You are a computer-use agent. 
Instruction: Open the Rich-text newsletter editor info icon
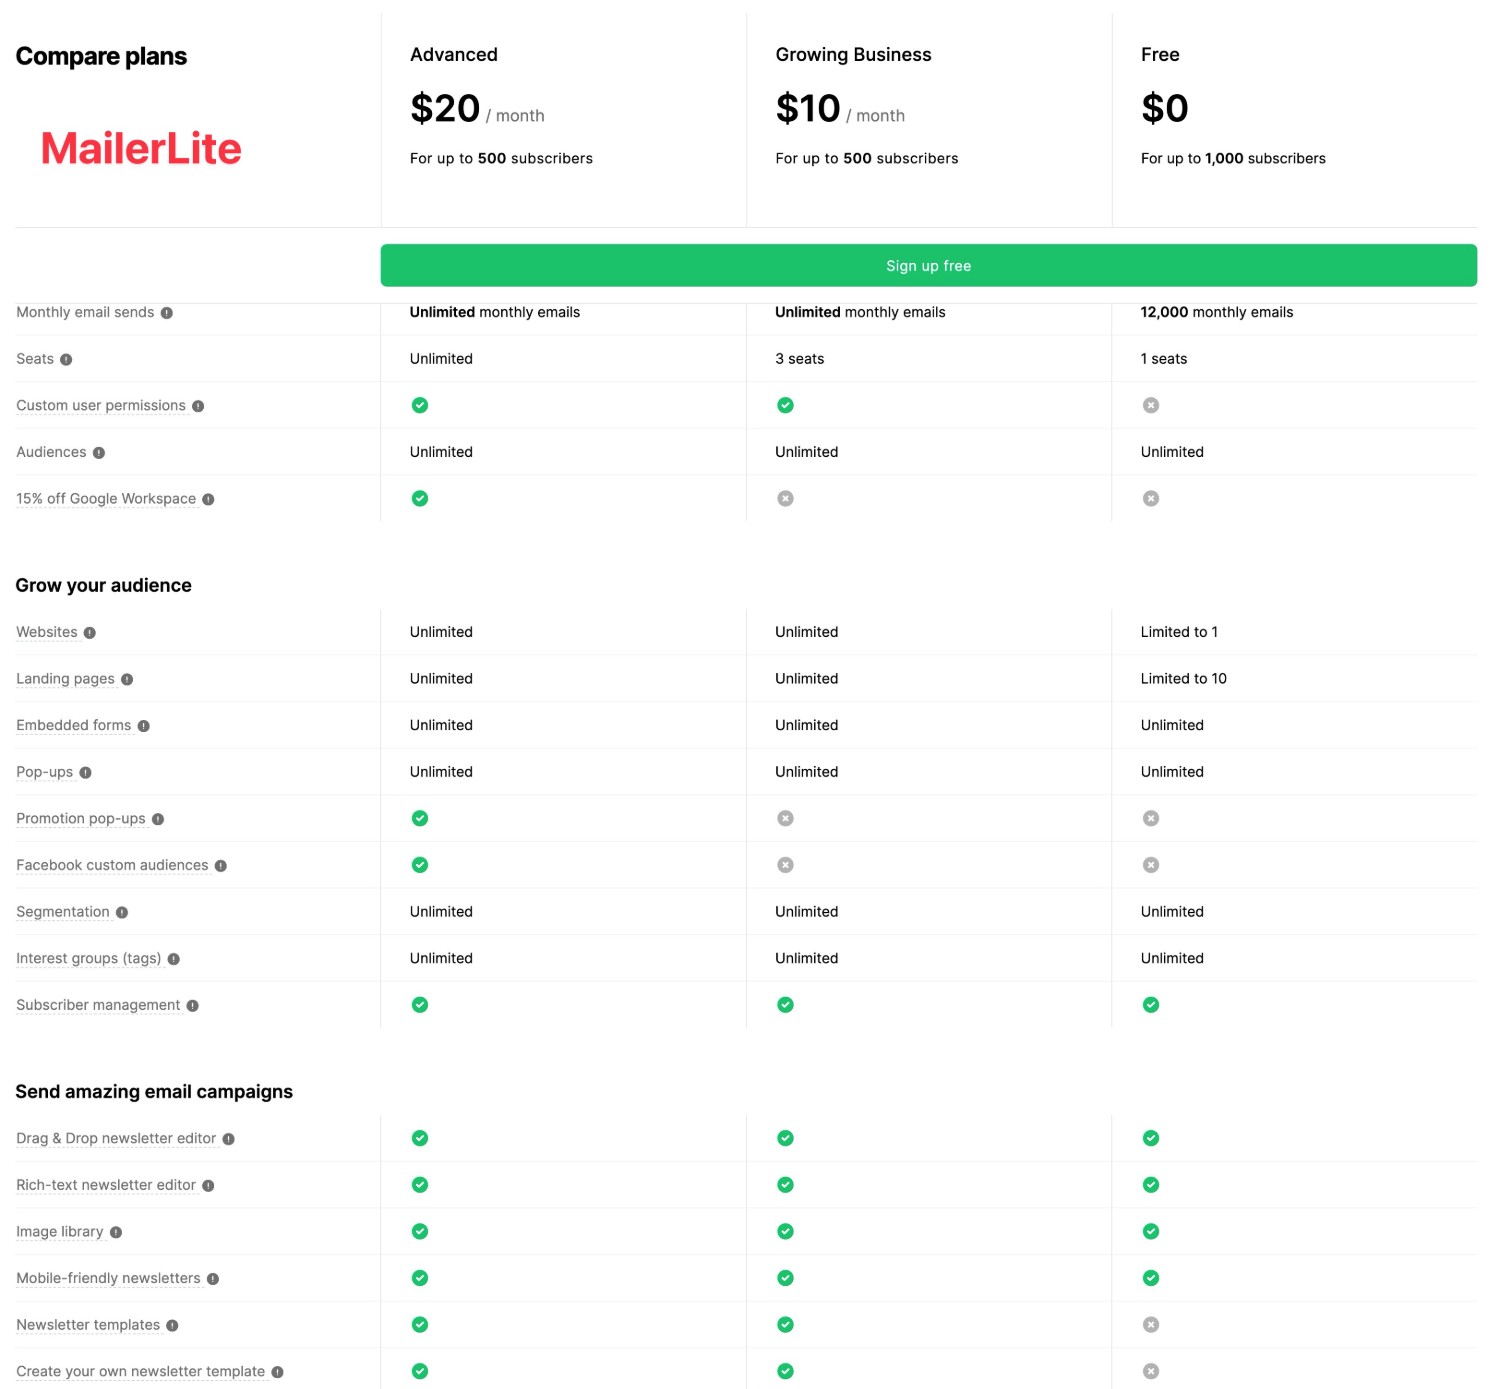(208, 1186)
